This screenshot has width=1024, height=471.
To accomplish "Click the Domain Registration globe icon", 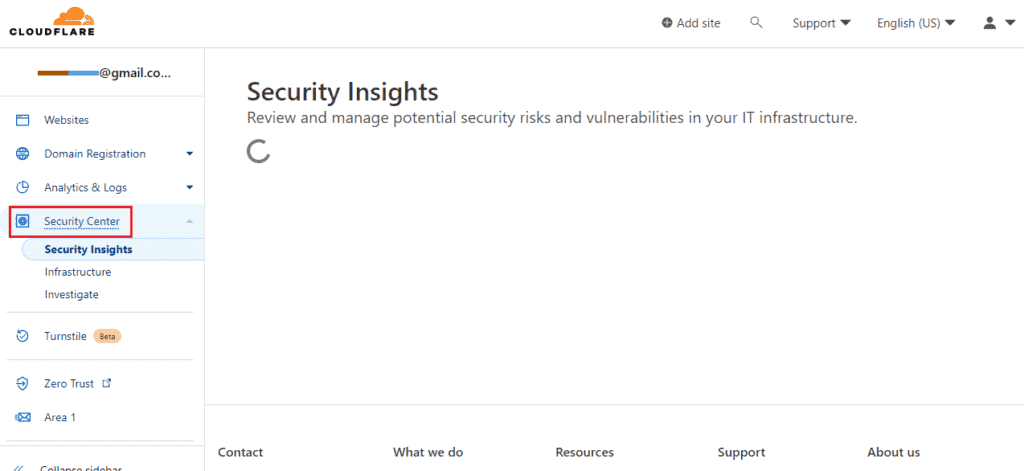I will (x=22, y=154).
